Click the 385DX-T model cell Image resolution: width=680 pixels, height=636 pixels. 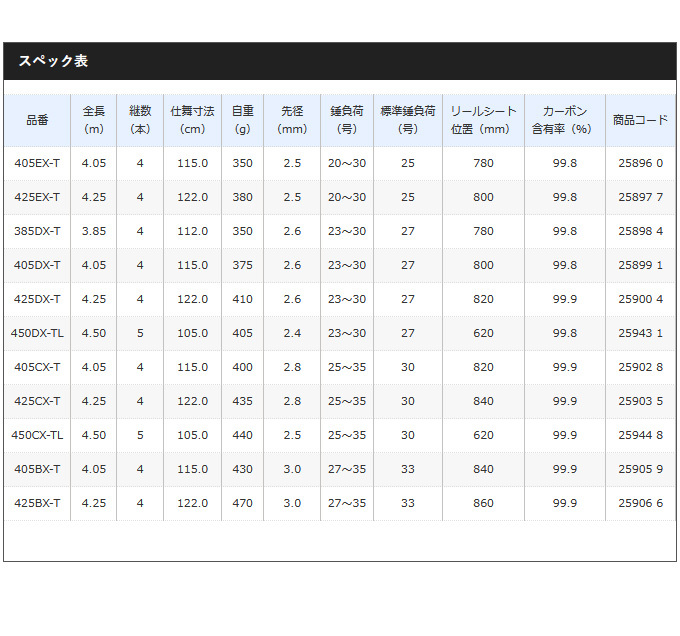pyautogui.click(x=37, y=232)
